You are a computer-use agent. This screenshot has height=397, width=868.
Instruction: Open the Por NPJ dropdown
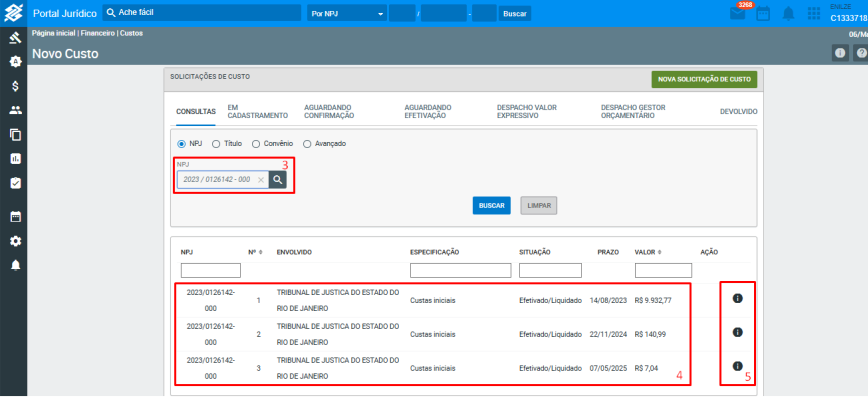347,13
